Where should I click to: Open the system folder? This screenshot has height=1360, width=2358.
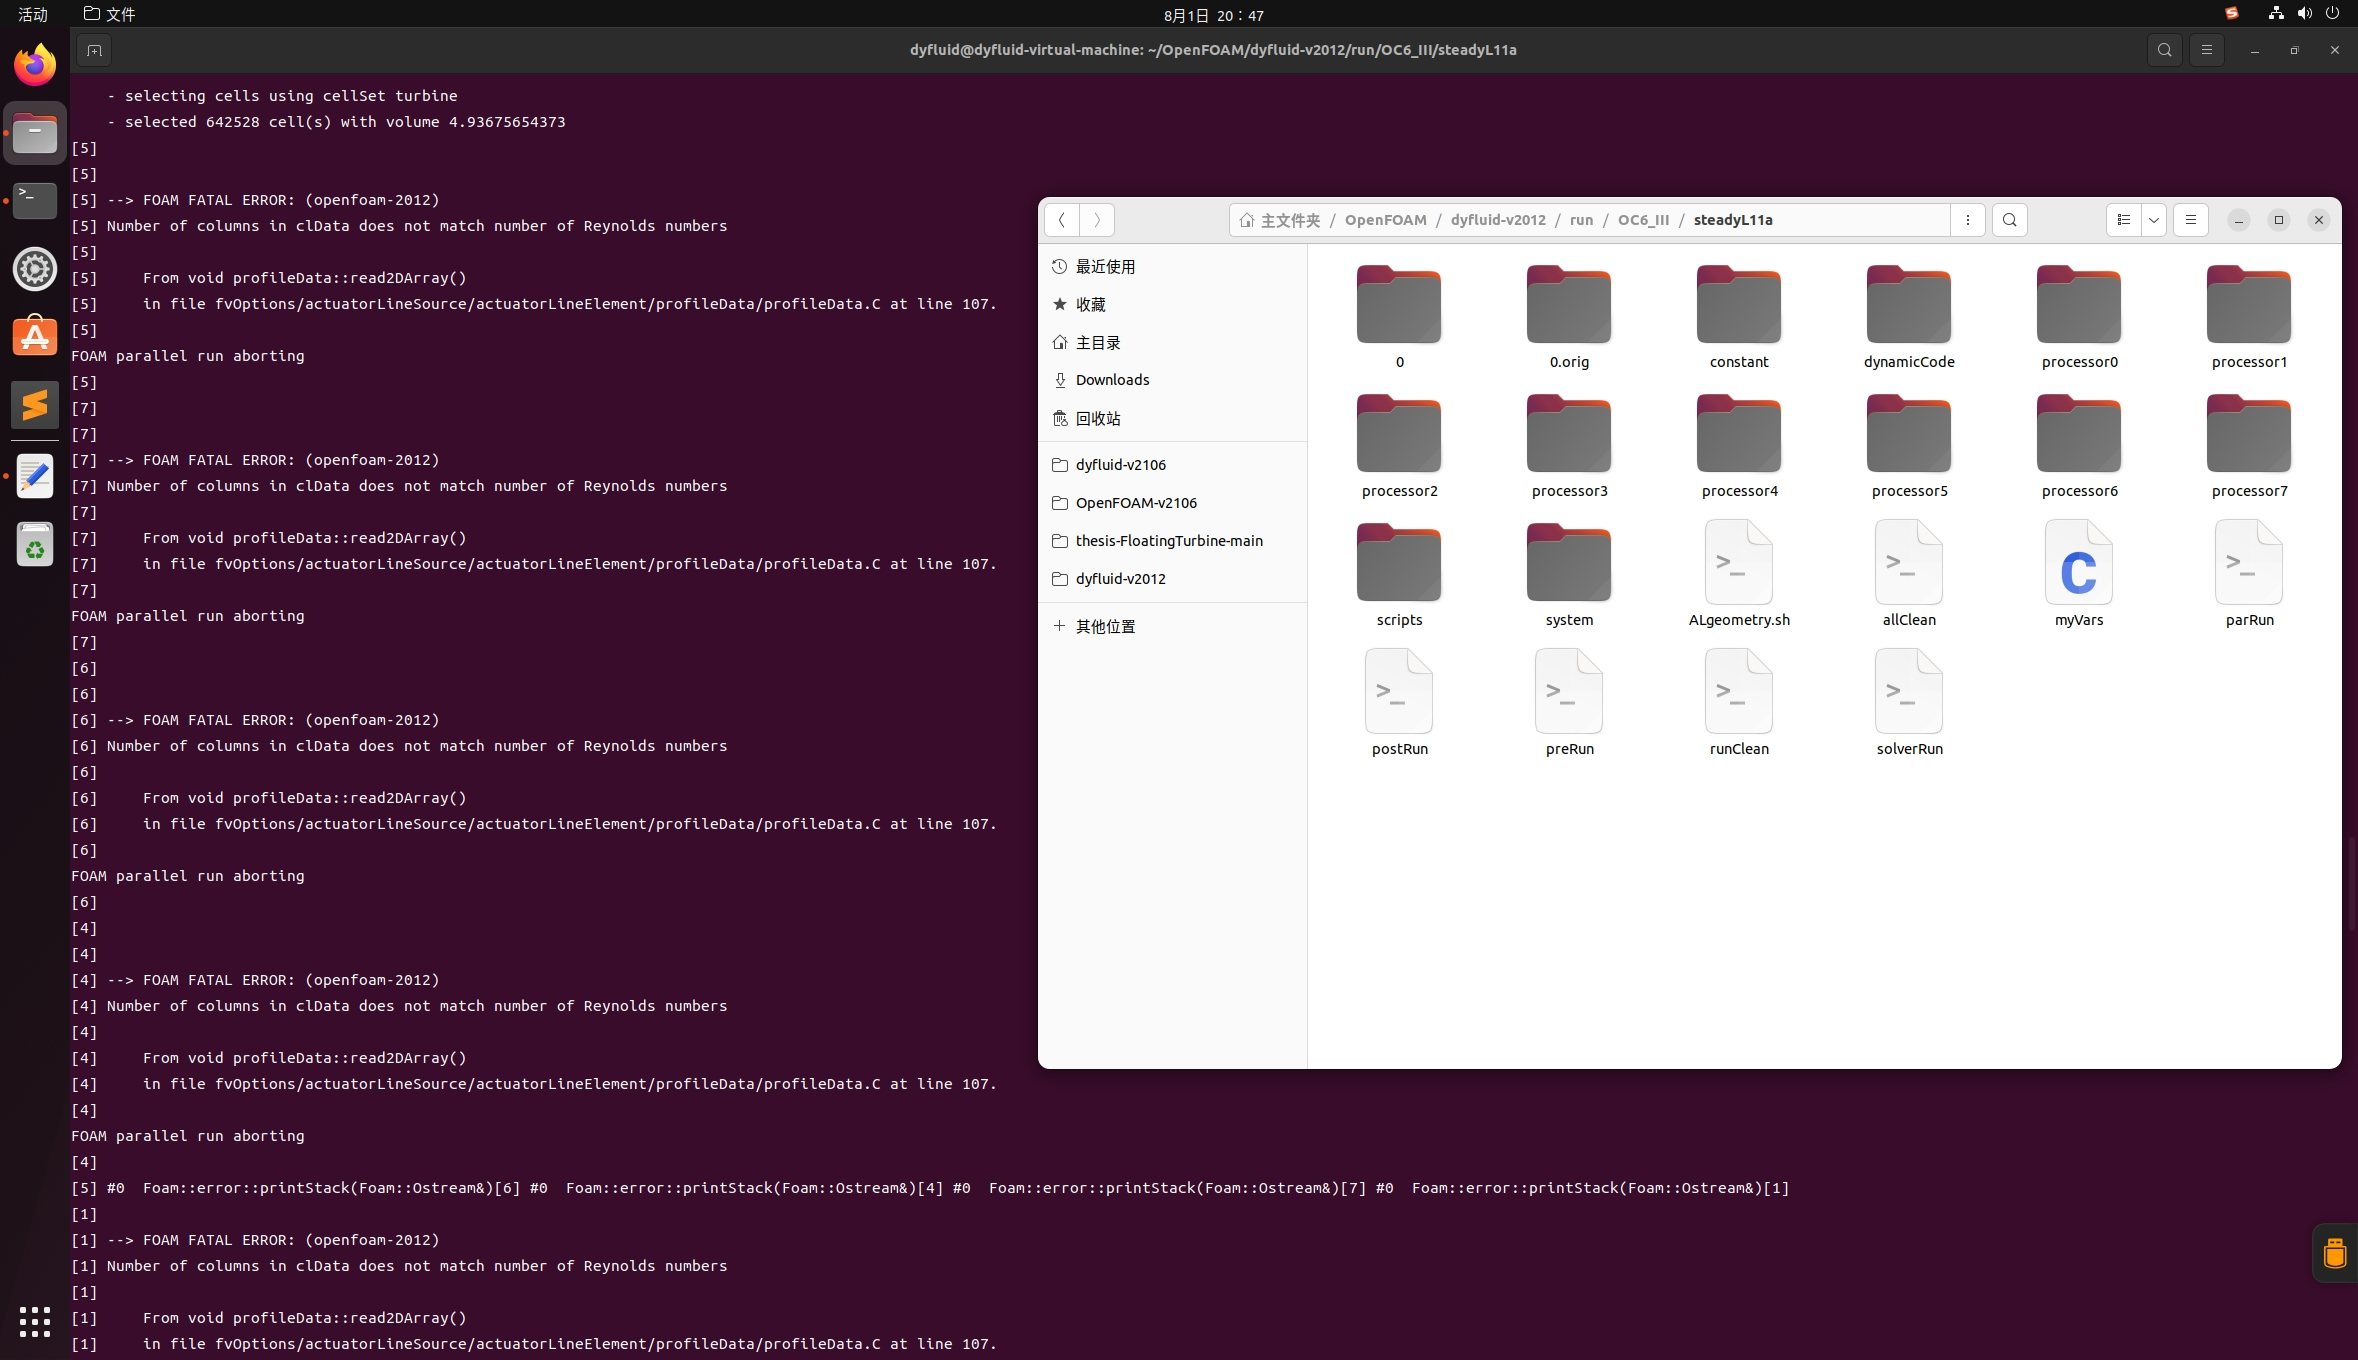tap(1569, 575)
